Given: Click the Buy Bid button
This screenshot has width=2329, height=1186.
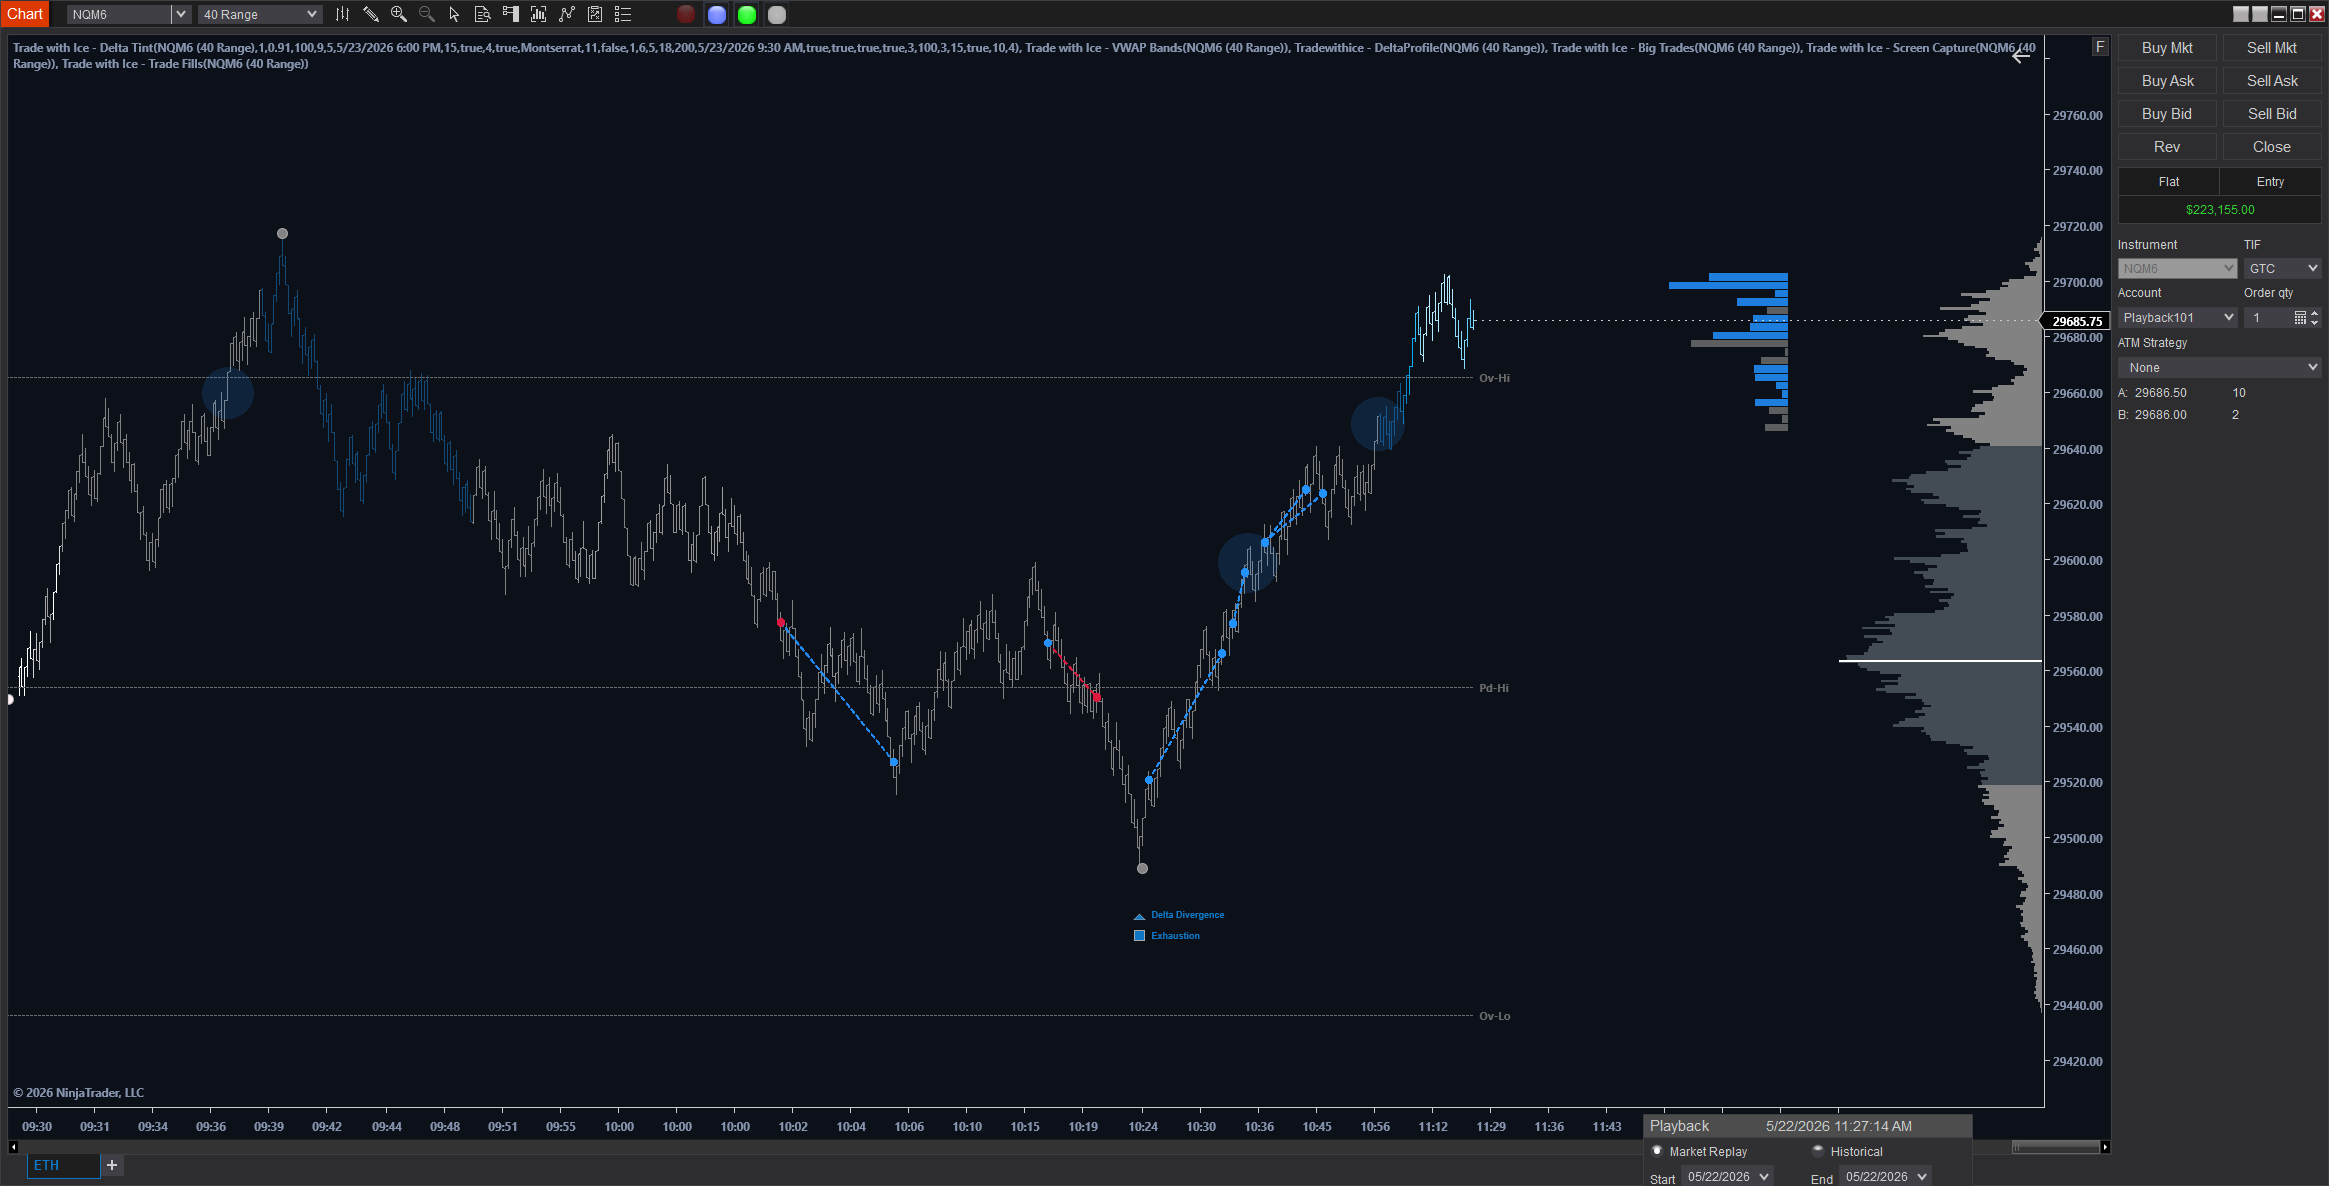Looking at the screenshot, I should point(2167,114).
